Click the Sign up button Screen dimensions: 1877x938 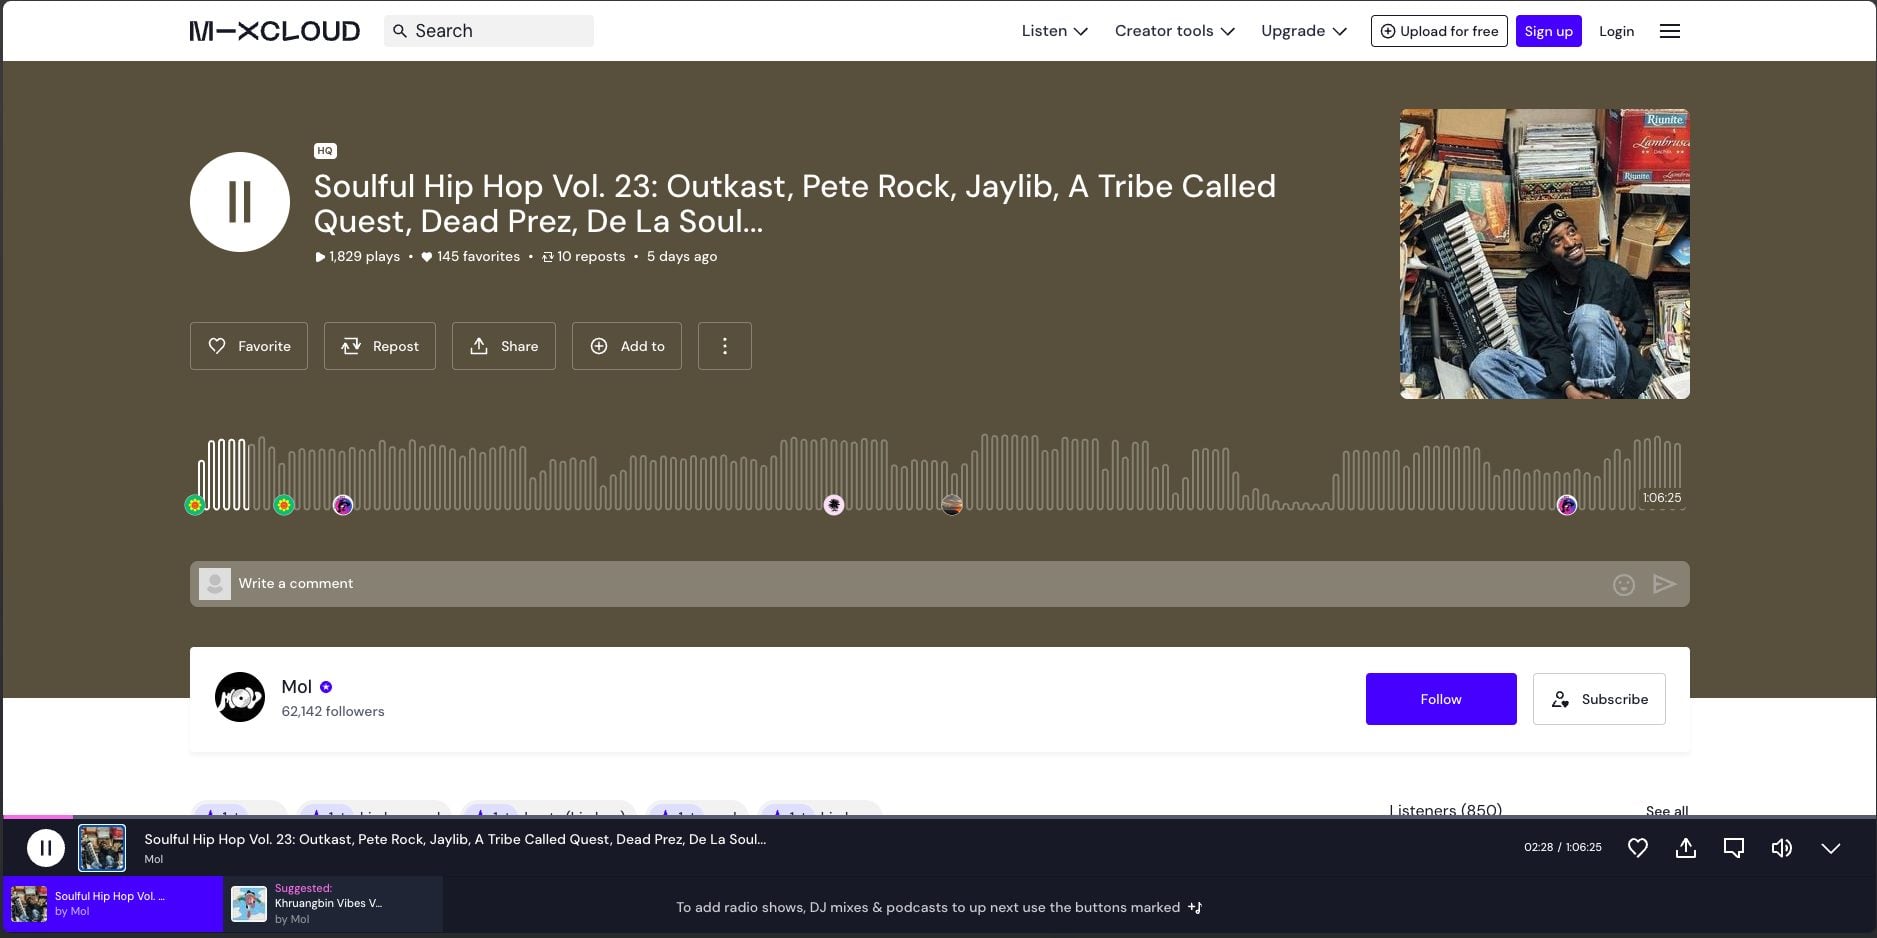pos(1548,31)
